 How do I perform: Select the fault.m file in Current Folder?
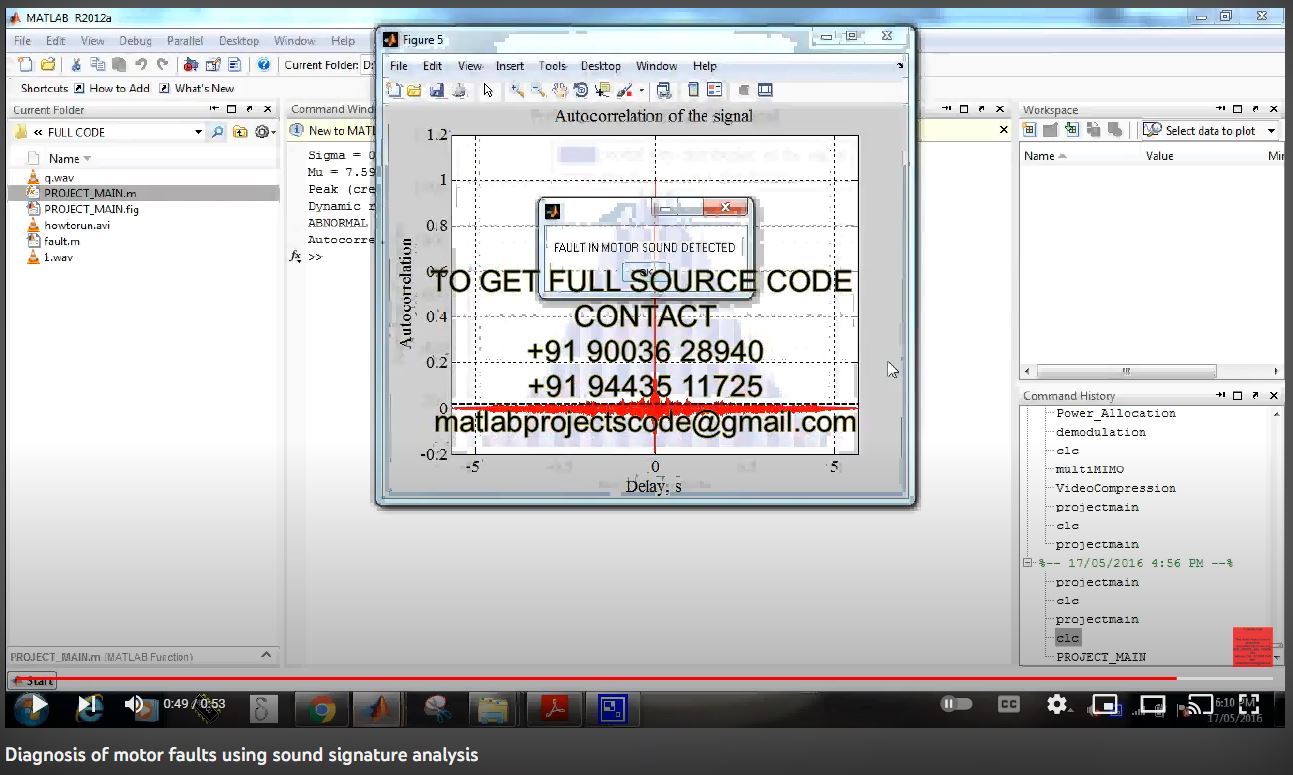pos(61,241)
